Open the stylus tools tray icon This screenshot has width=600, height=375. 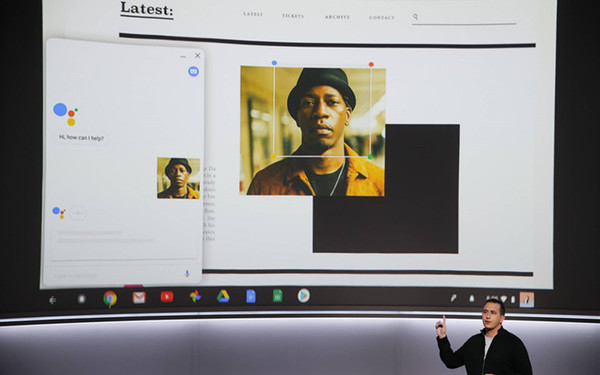coord(453,298)
